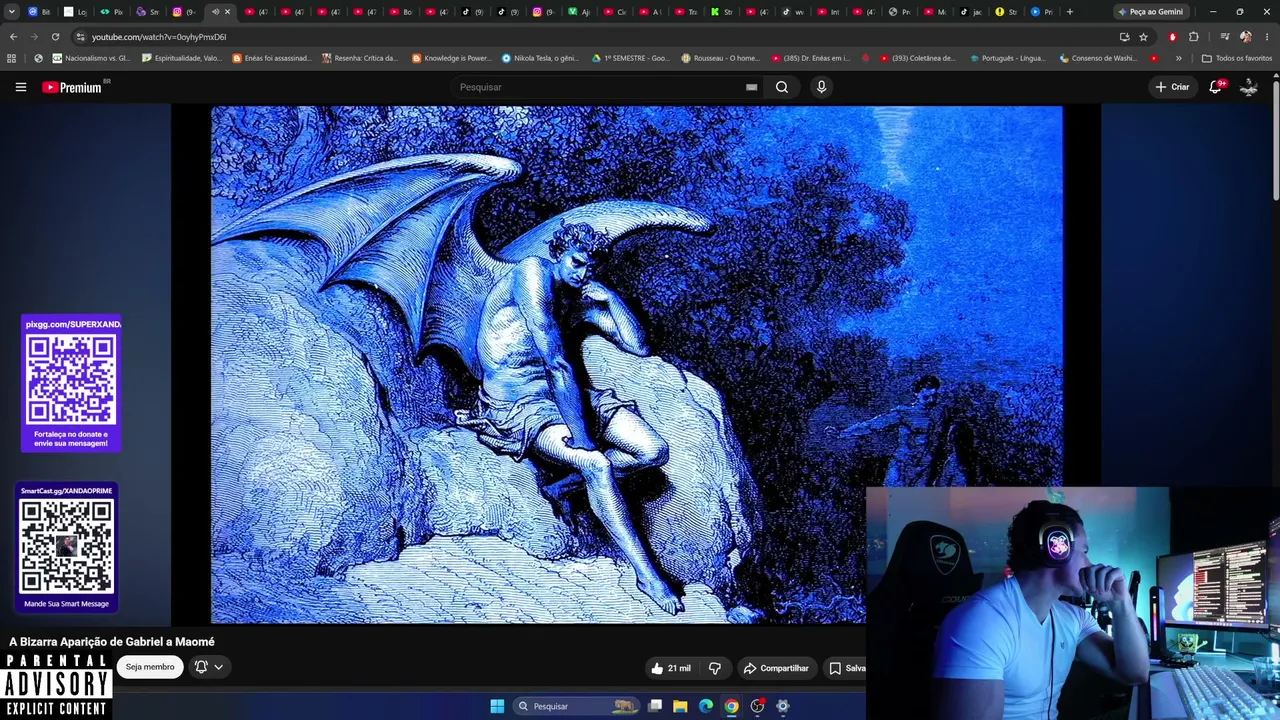Open Task View in taskbar
Image resolution: width=1280 pixels, height=720 pixels.
(x=655, y=706)
